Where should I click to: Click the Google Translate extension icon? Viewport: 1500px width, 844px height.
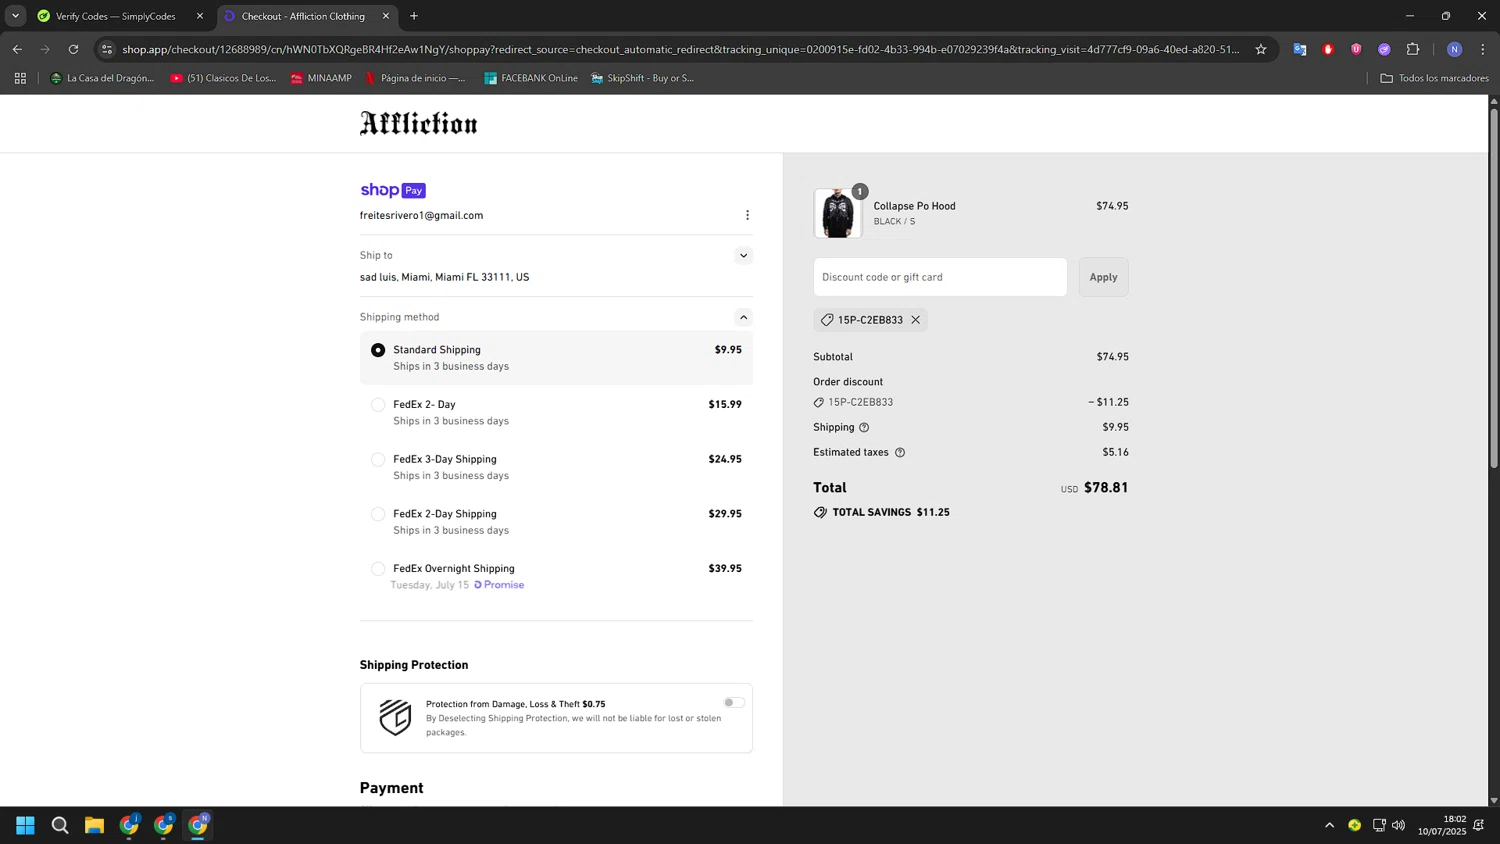[1299, 49]
